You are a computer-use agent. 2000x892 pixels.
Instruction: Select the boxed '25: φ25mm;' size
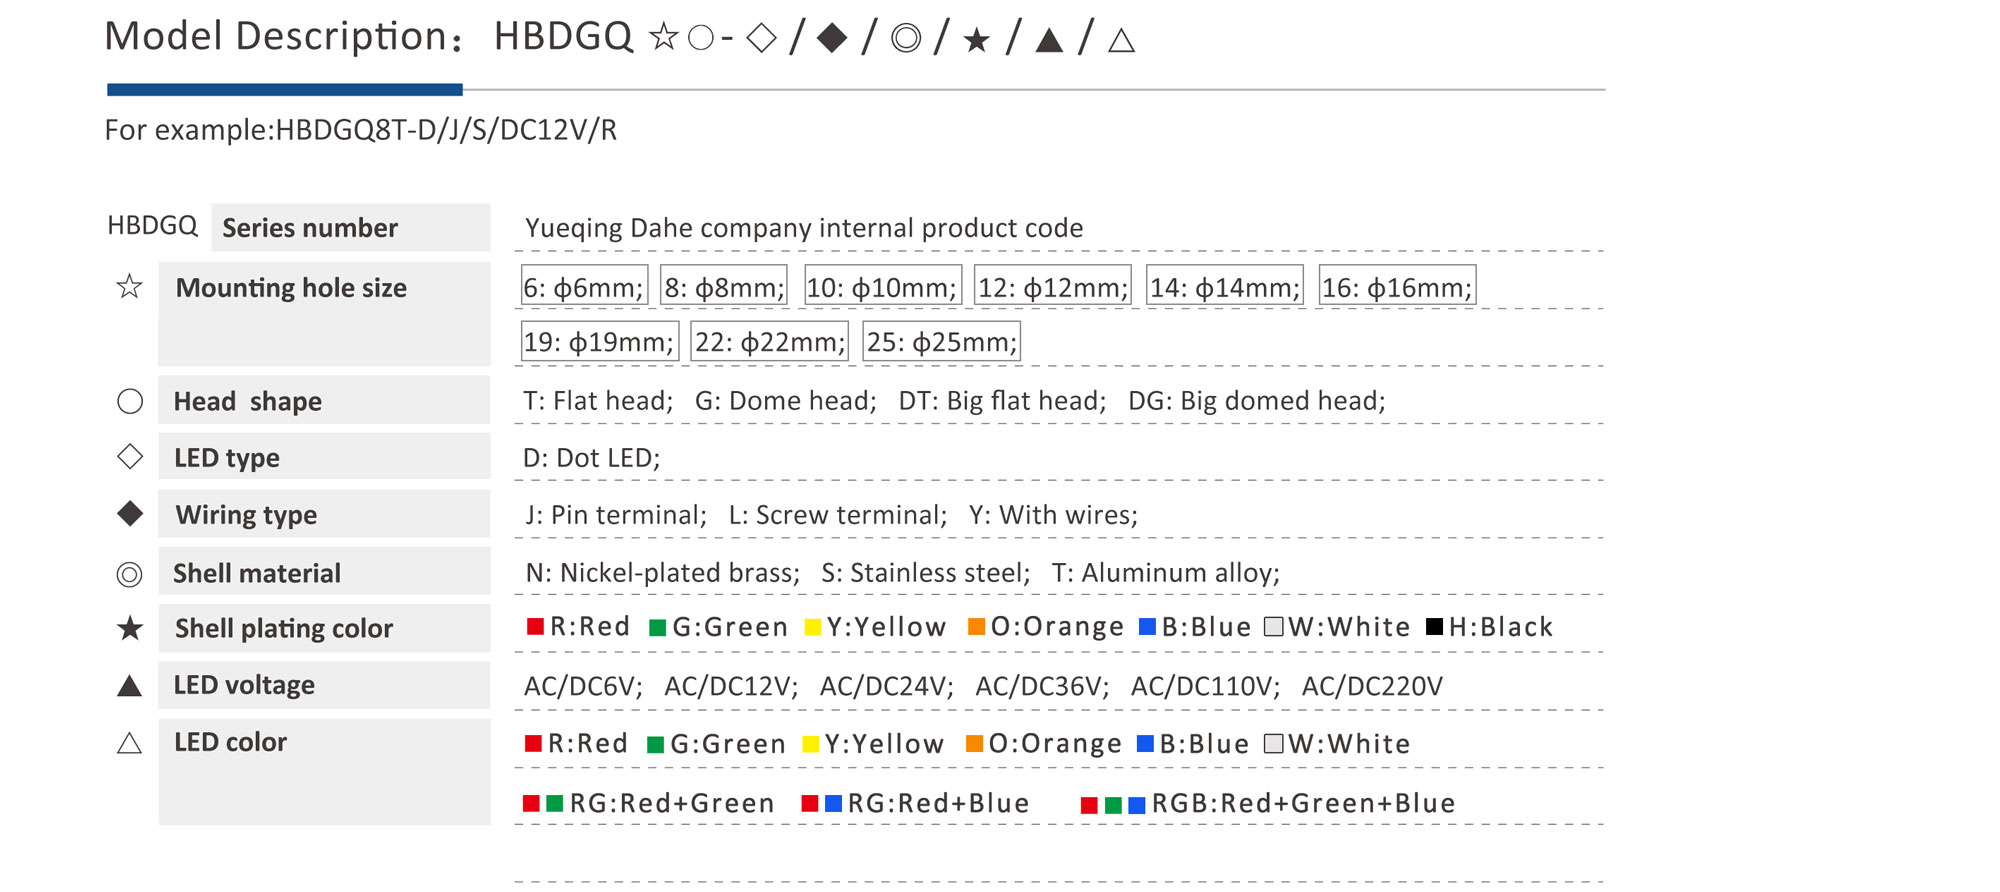[942, 341]
